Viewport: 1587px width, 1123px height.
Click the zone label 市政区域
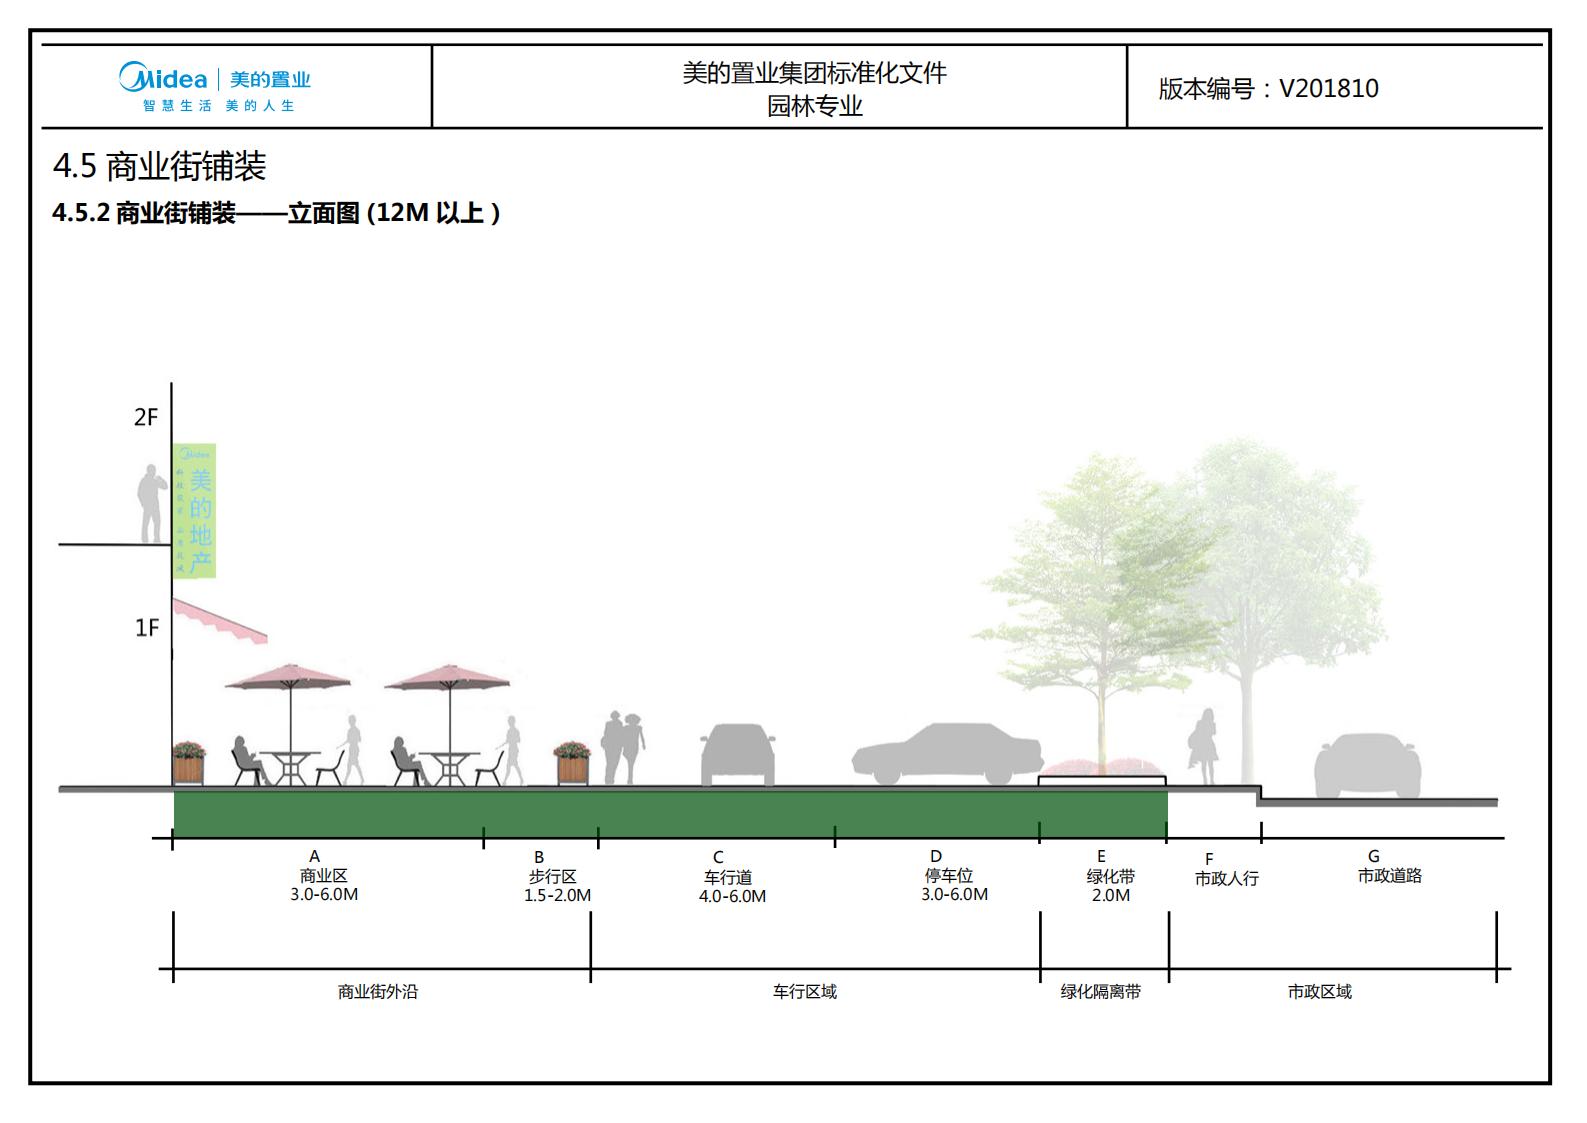pos(1319,992)
